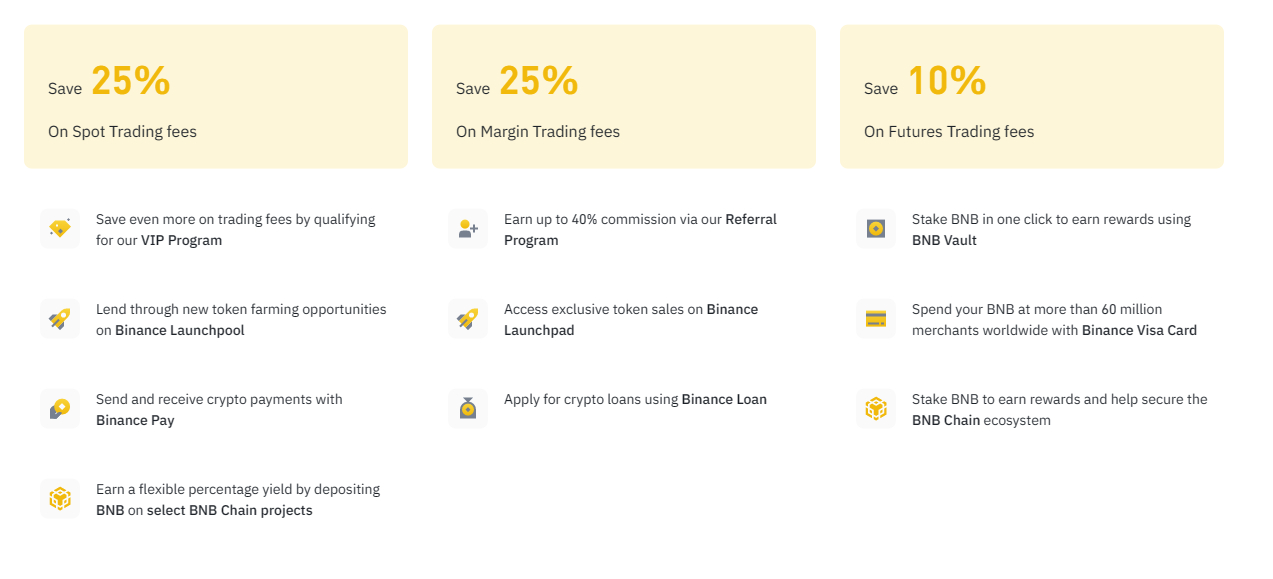The width and height of the screenshot is (1273, 579).
Task: Select the Spot Trading fees card
Action: click(x=216, y=97)
